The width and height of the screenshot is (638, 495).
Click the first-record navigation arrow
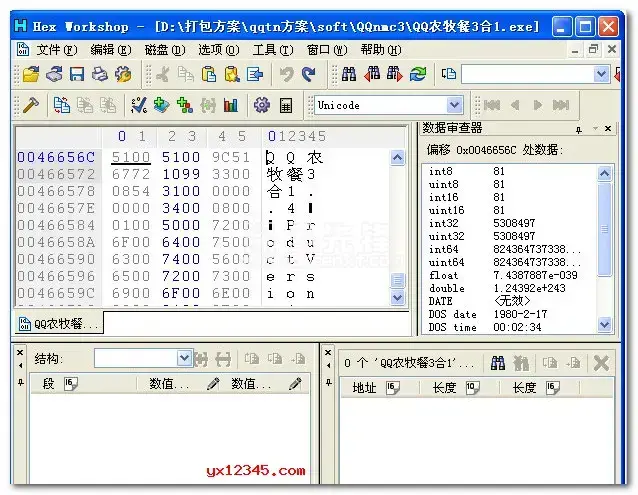[492, 105]
